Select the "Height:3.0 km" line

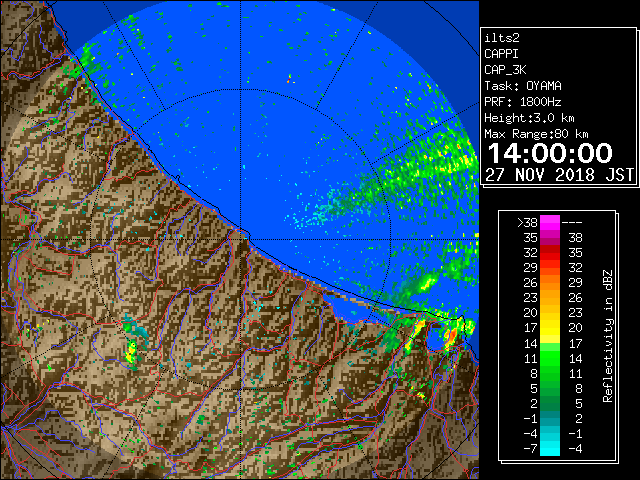(x=529, y=118)
